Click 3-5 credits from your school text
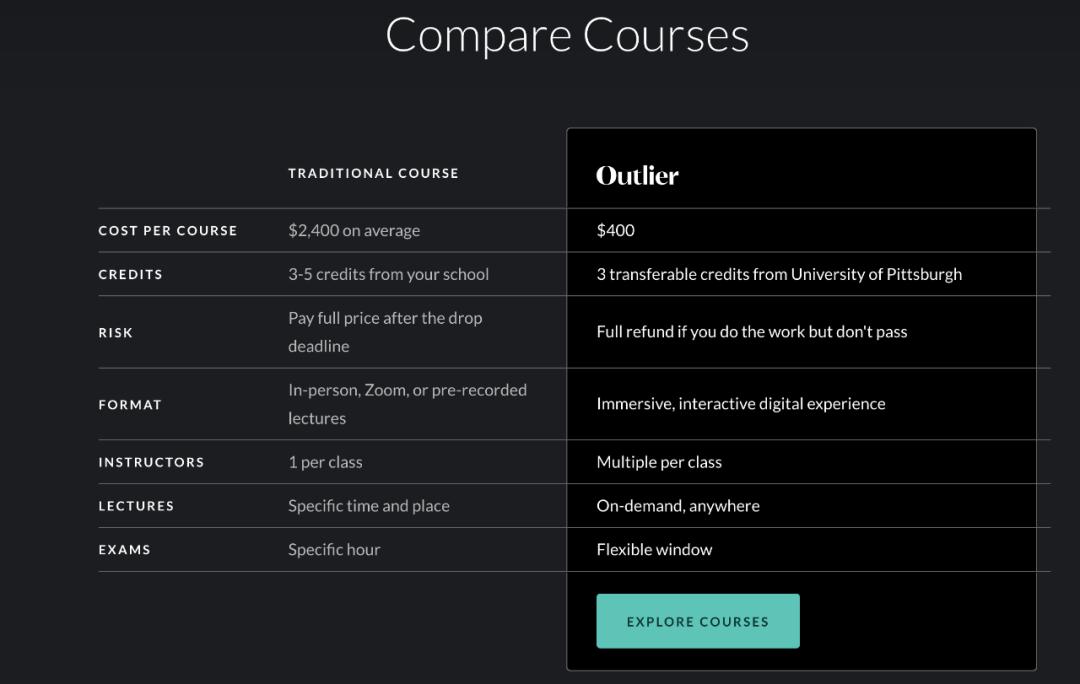1080x684 pixels. pos(388,274)
